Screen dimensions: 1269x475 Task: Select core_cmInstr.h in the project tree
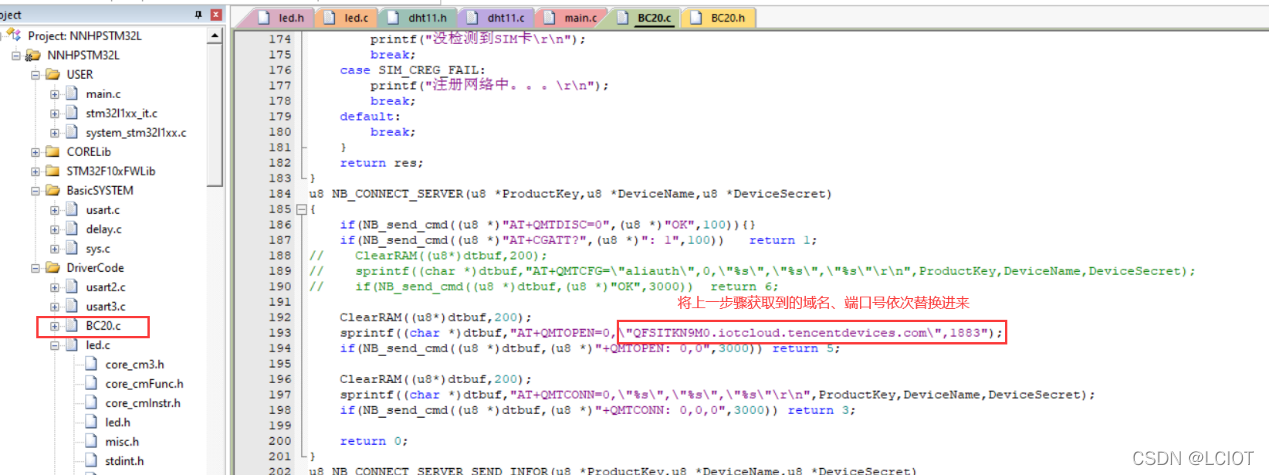[144, 403]
